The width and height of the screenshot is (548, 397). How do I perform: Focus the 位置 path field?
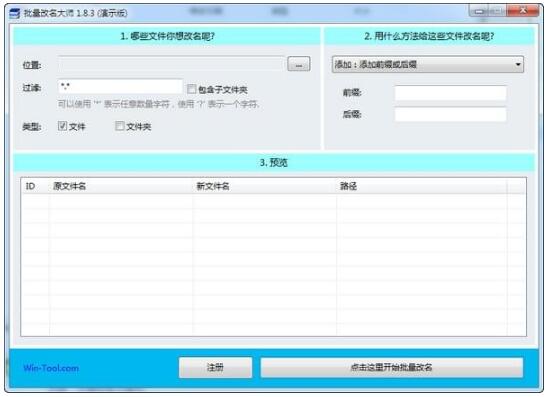[171, 64]
